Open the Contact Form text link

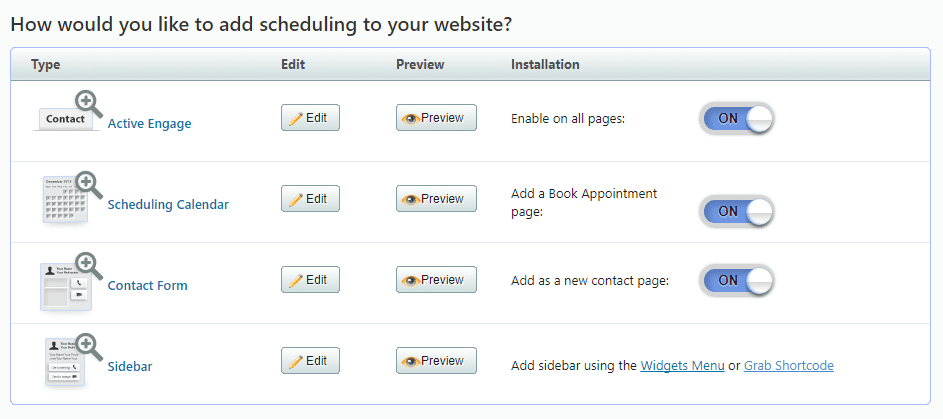147,286
